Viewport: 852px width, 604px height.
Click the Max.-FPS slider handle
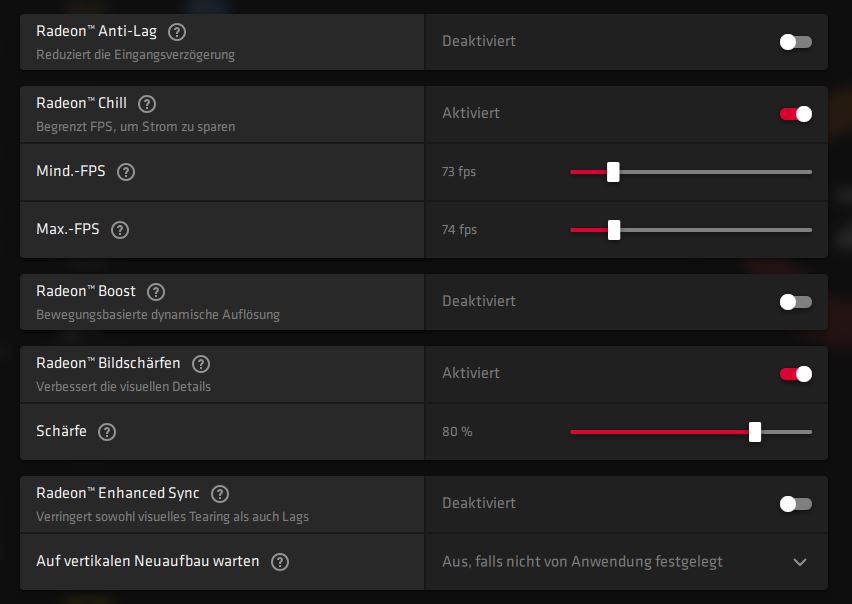point(614,230)
